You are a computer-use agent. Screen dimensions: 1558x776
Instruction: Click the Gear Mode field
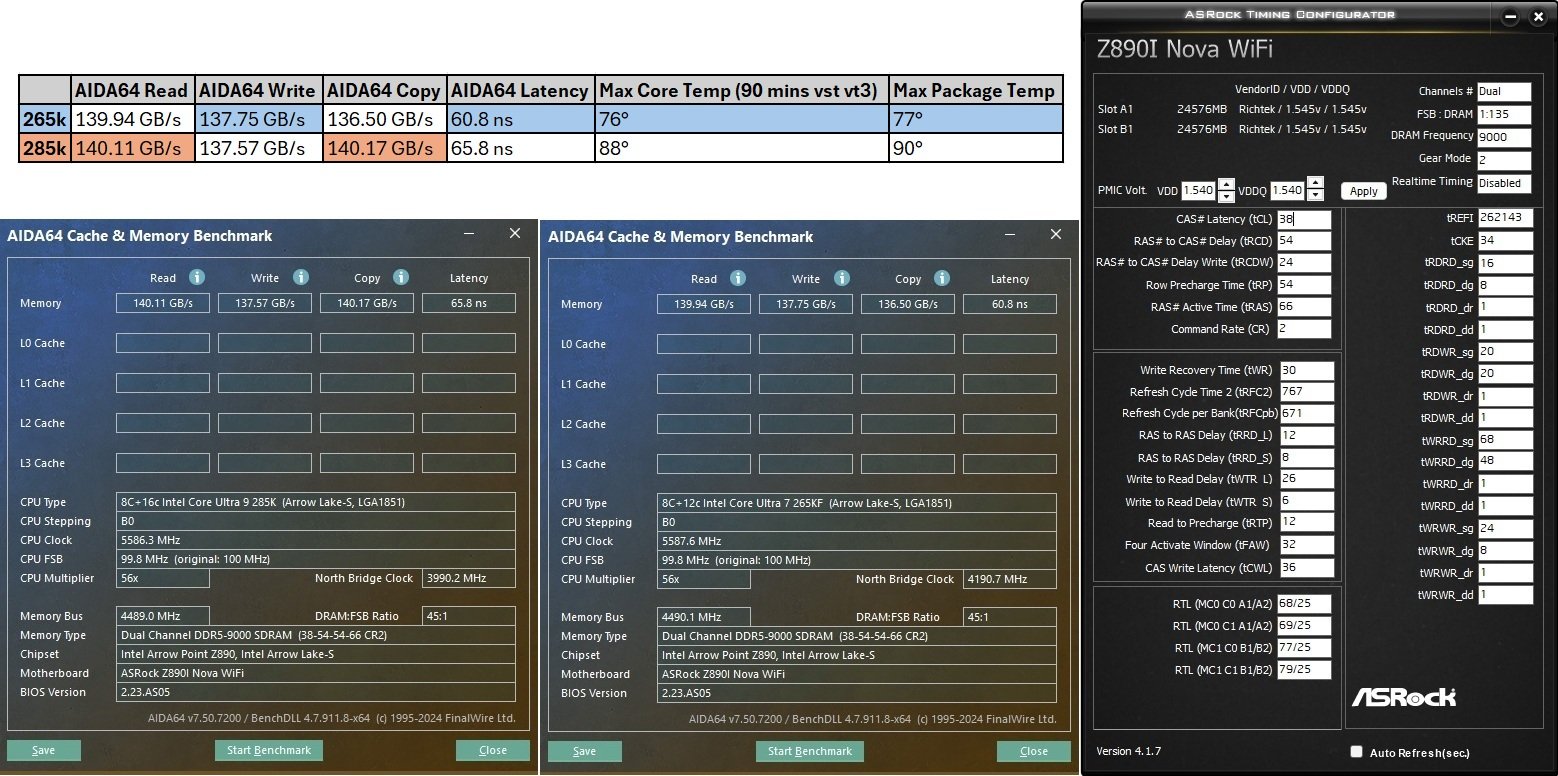tap(1504, 160)
